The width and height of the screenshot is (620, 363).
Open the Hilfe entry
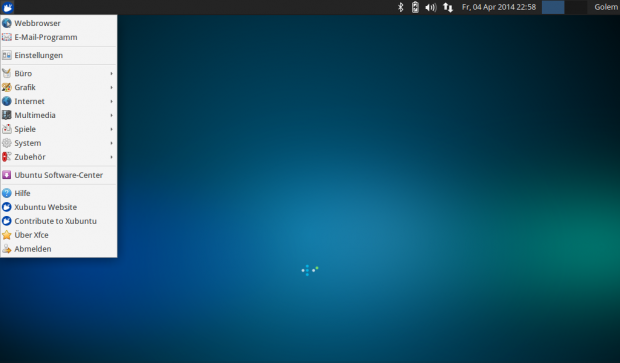(59, 193)
